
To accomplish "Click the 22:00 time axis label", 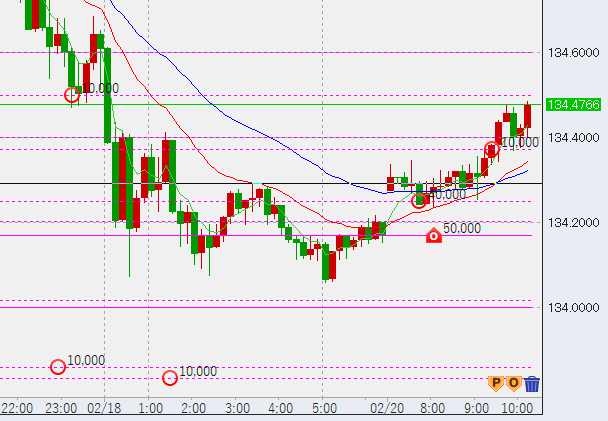I will (x=17, y=408).
